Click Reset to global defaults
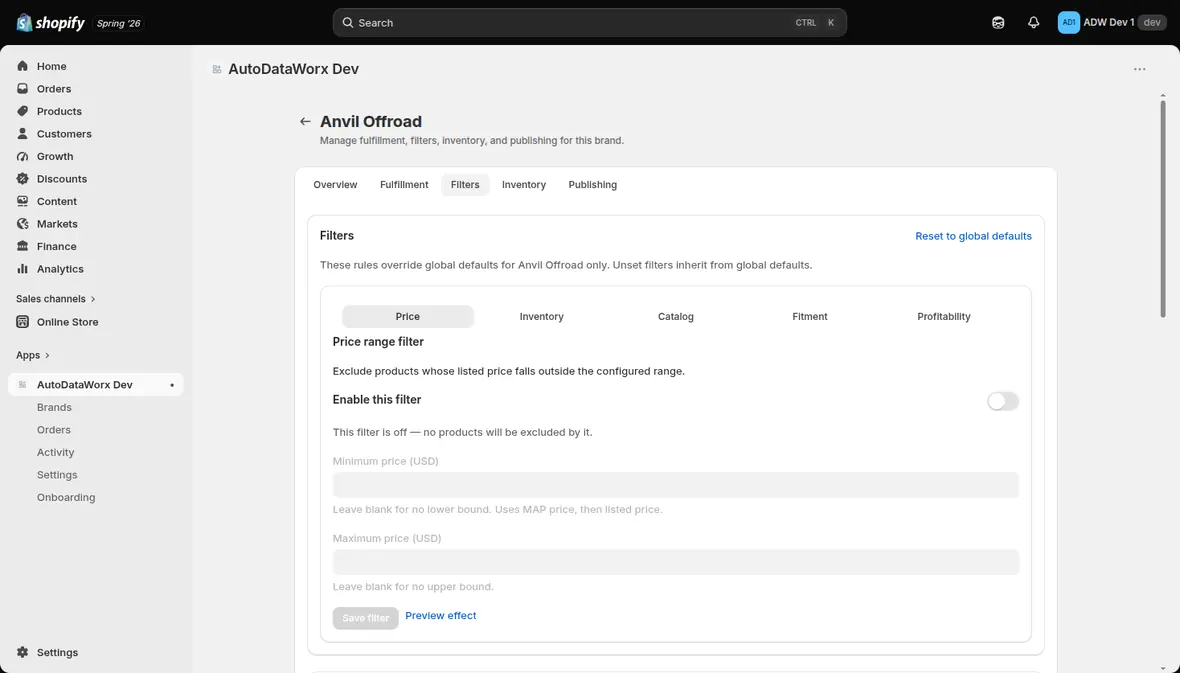 coord(973,236)
